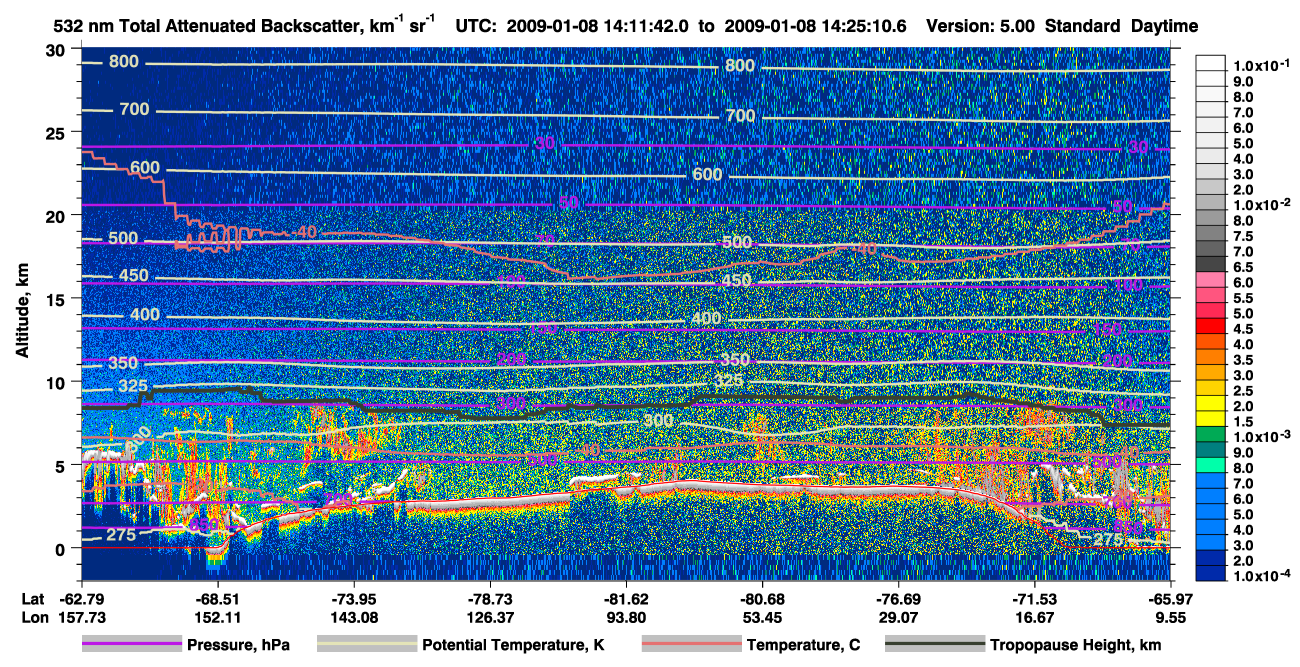This screenshot has width=1300, height=667.
Task: Click the 450 contour label near the left edge
Action: point(133,276)
